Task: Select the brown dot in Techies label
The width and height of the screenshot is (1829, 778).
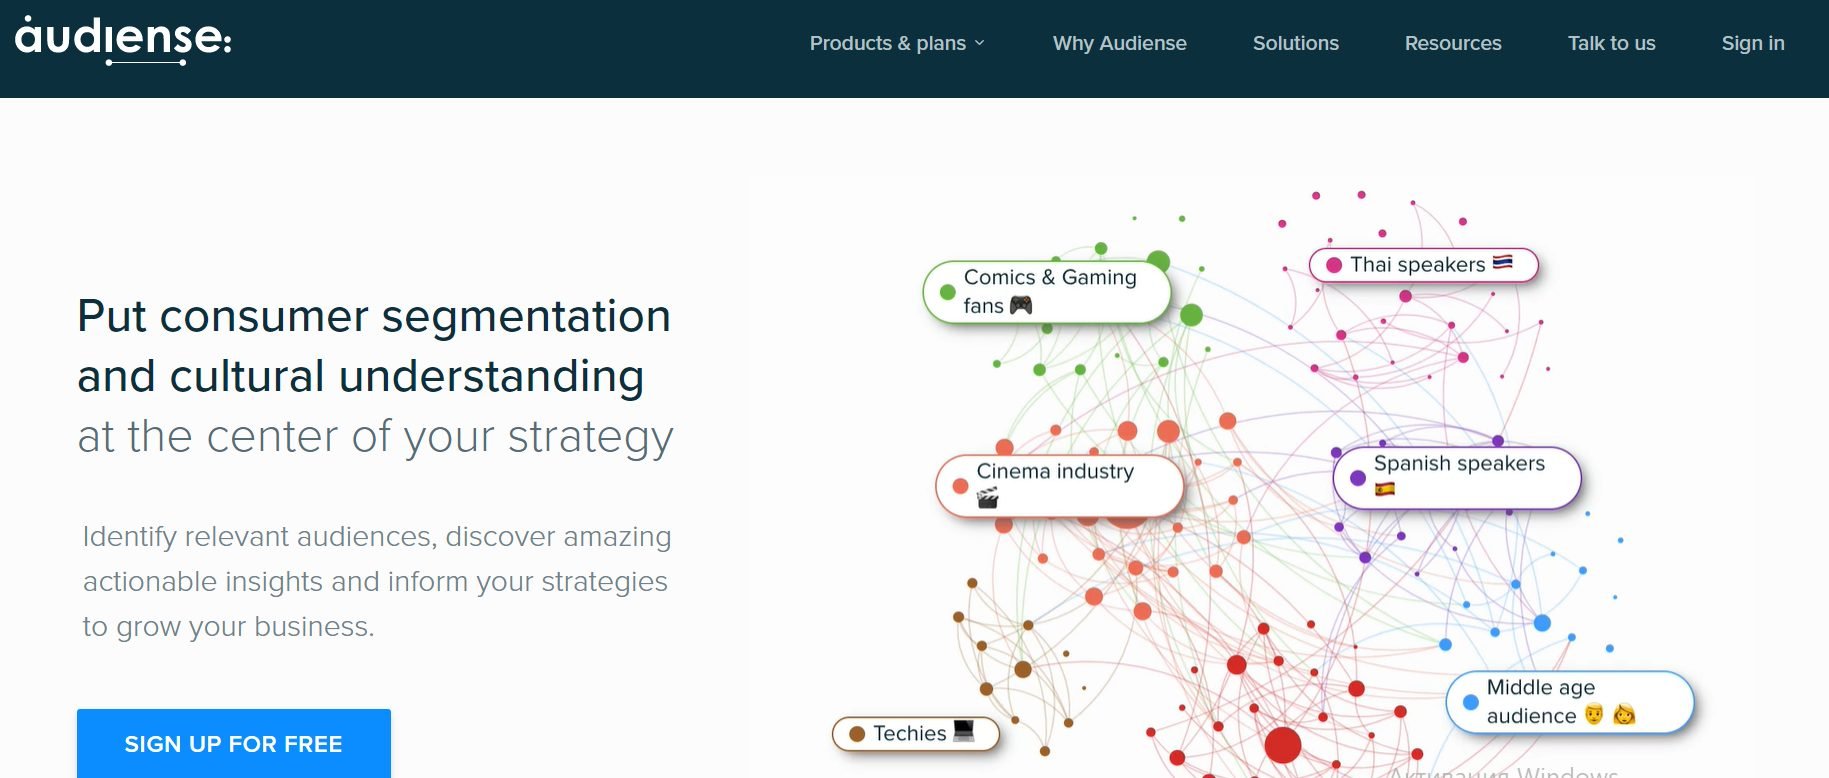Action: pyautogui.click(x=856, y=734)
